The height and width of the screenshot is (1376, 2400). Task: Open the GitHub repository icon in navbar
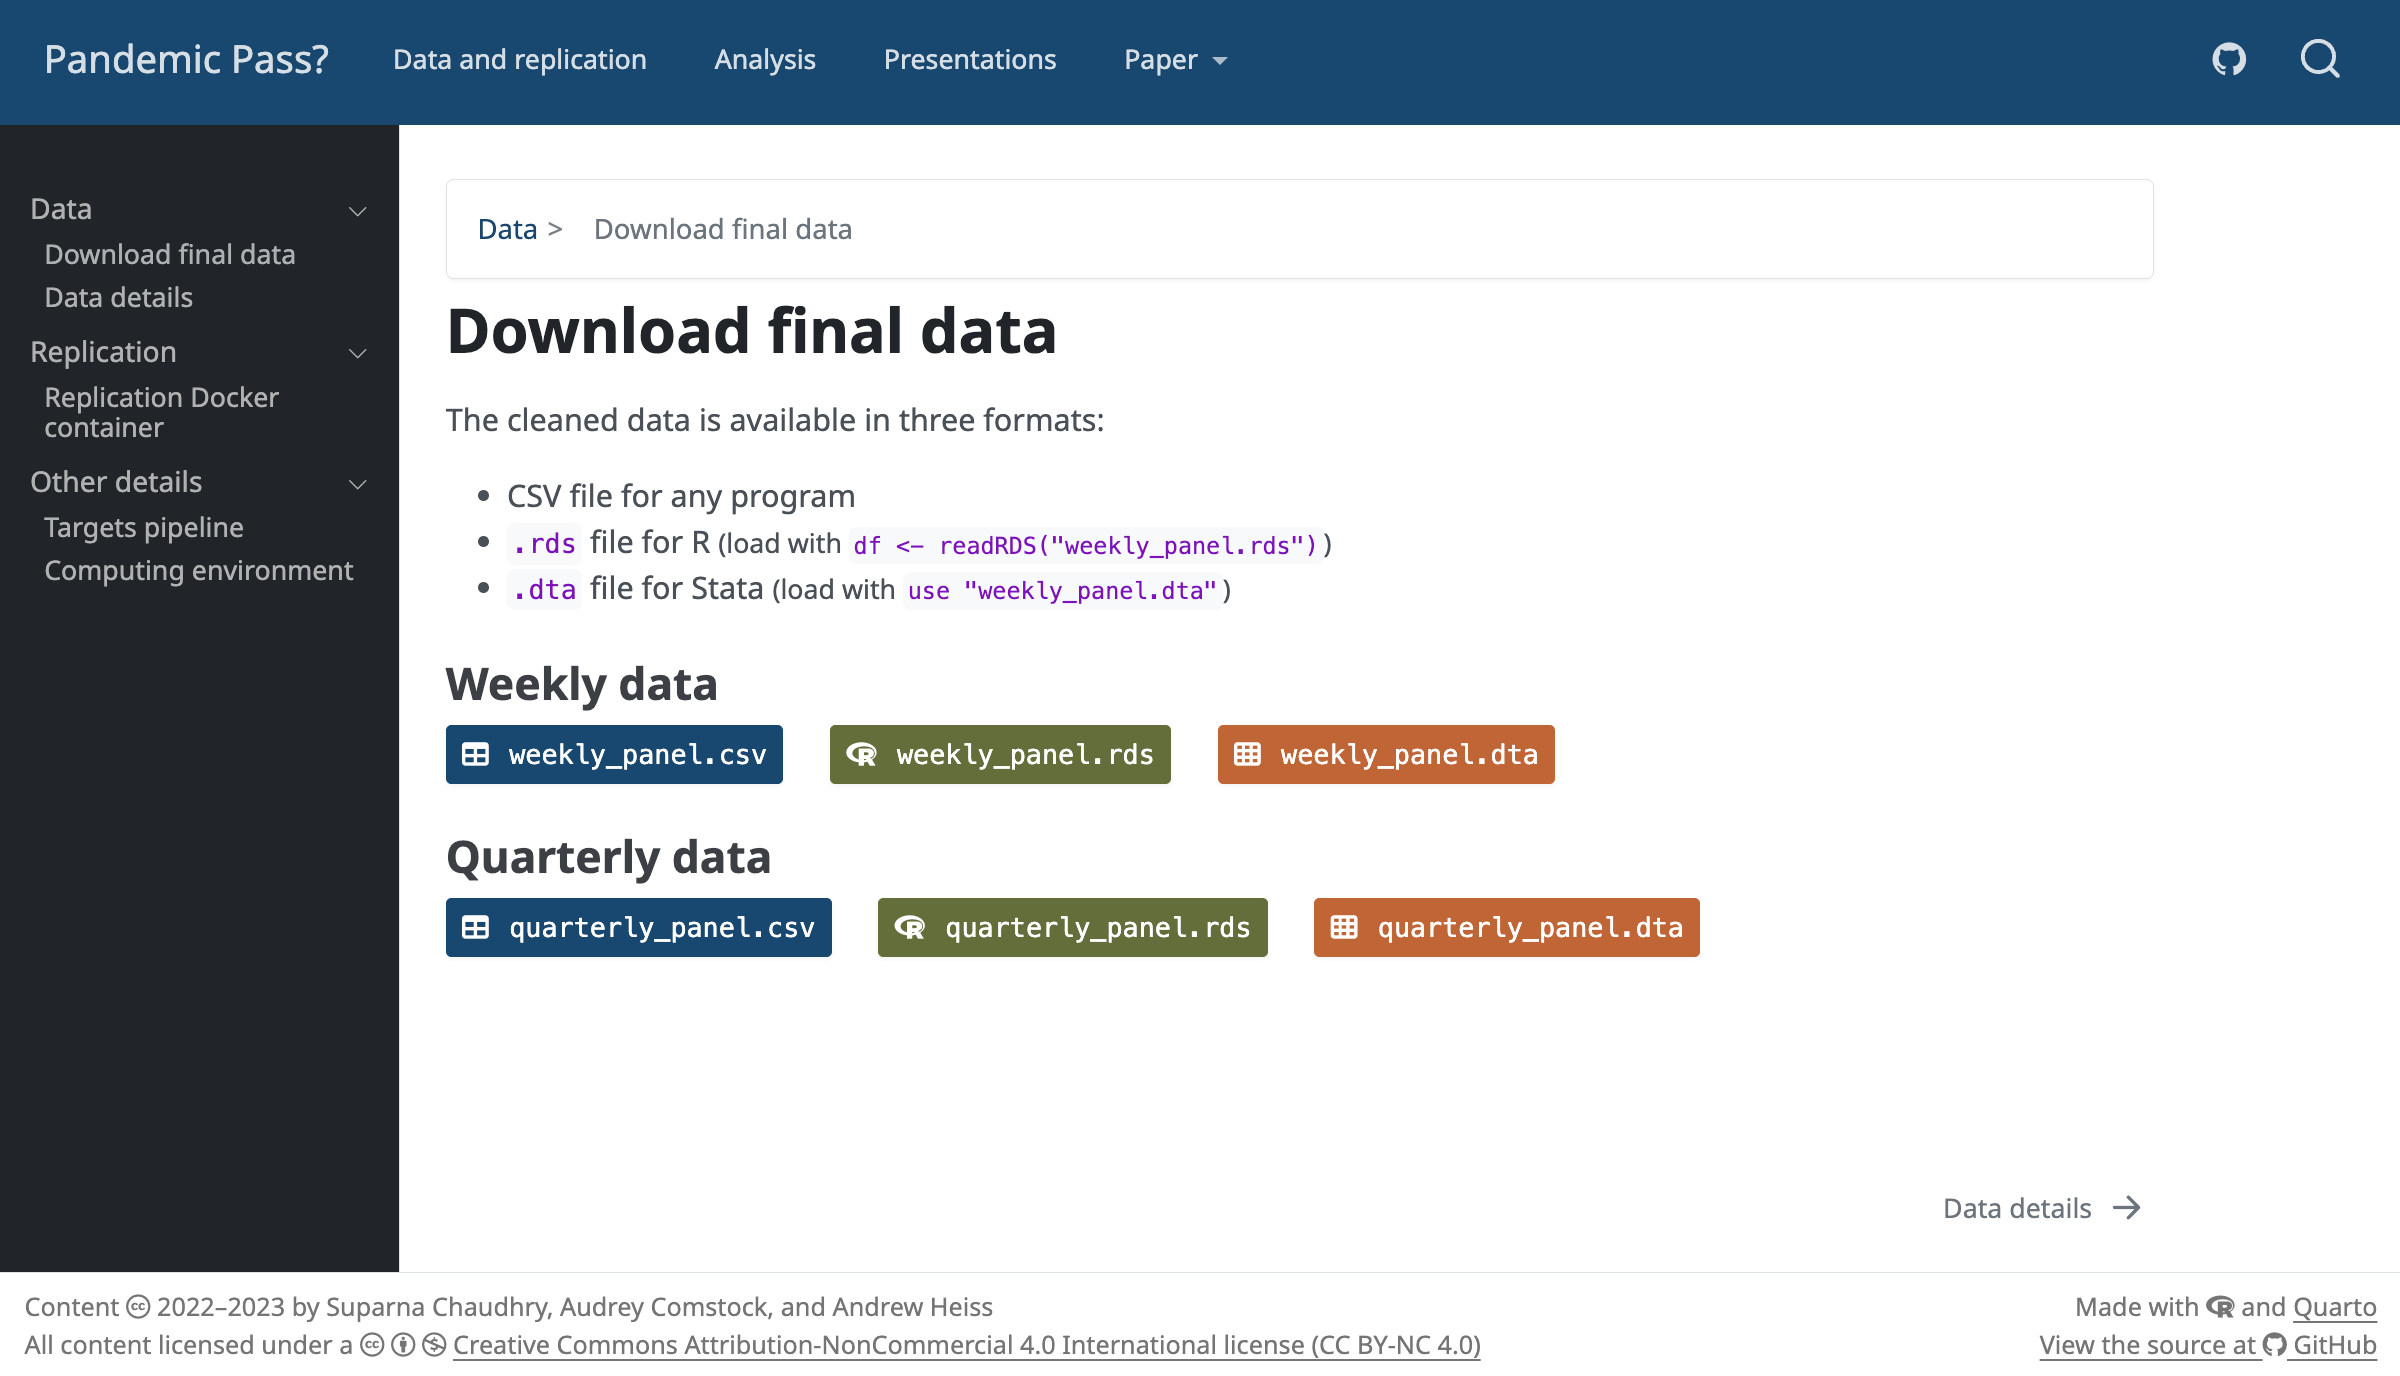click(2229, 60)
